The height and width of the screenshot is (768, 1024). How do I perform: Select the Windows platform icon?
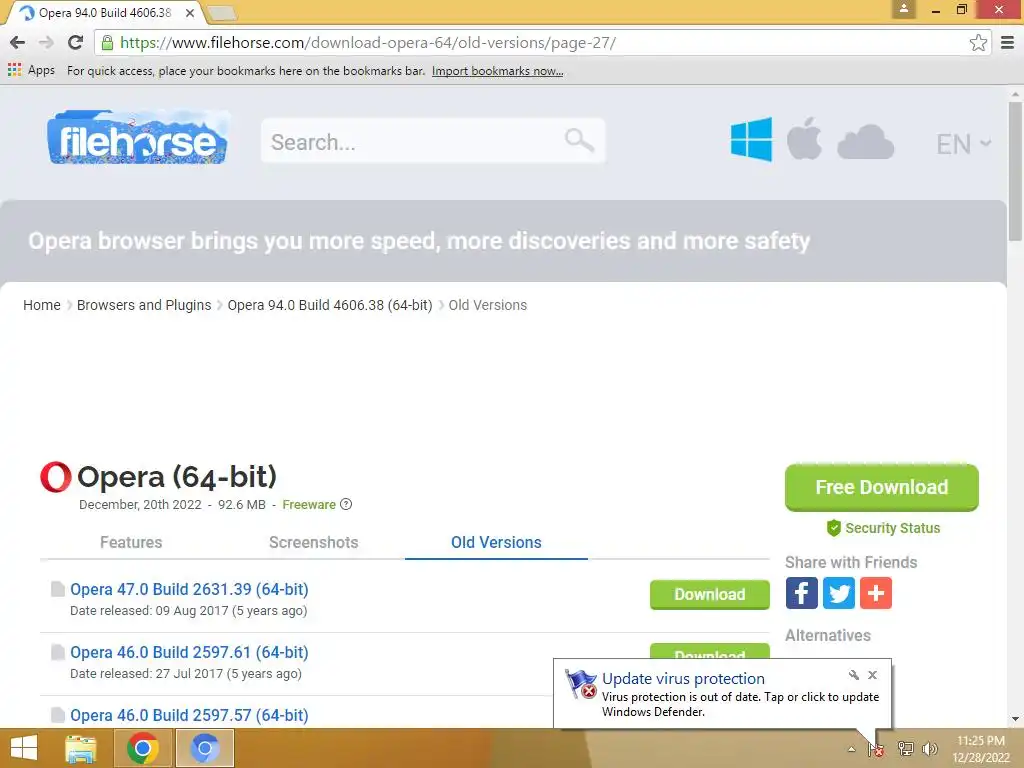[751, 139]
